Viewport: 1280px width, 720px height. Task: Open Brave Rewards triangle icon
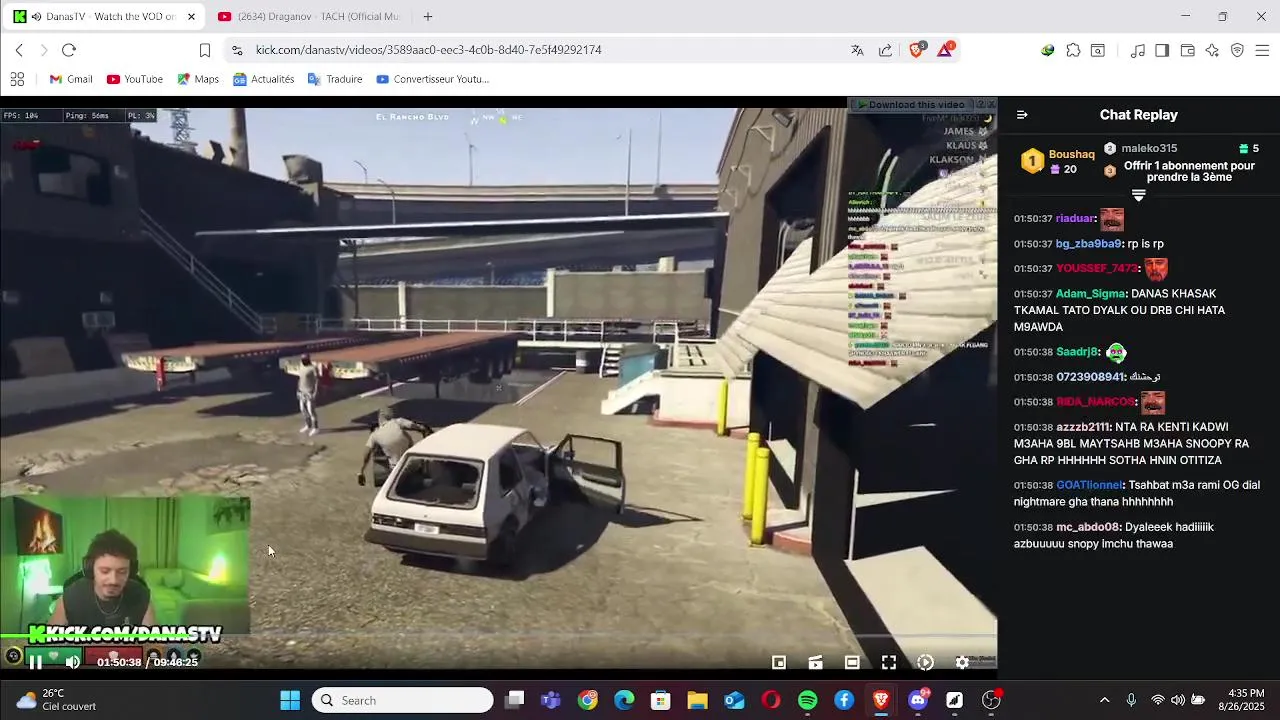pos(945,50)
